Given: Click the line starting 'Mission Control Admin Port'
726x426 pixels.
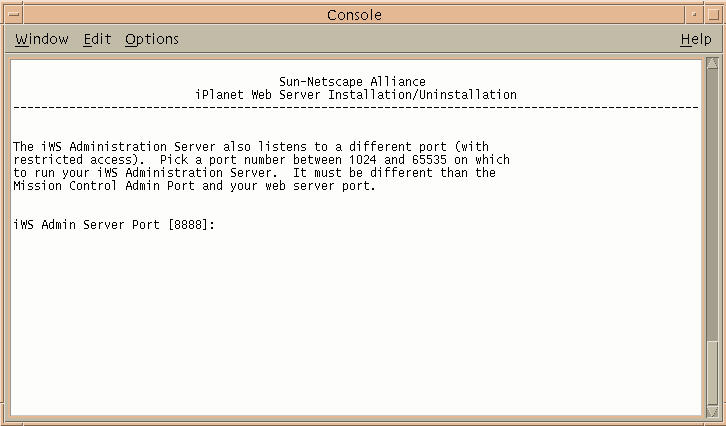Looking at the screenshot, I should (x=194, y=186).
